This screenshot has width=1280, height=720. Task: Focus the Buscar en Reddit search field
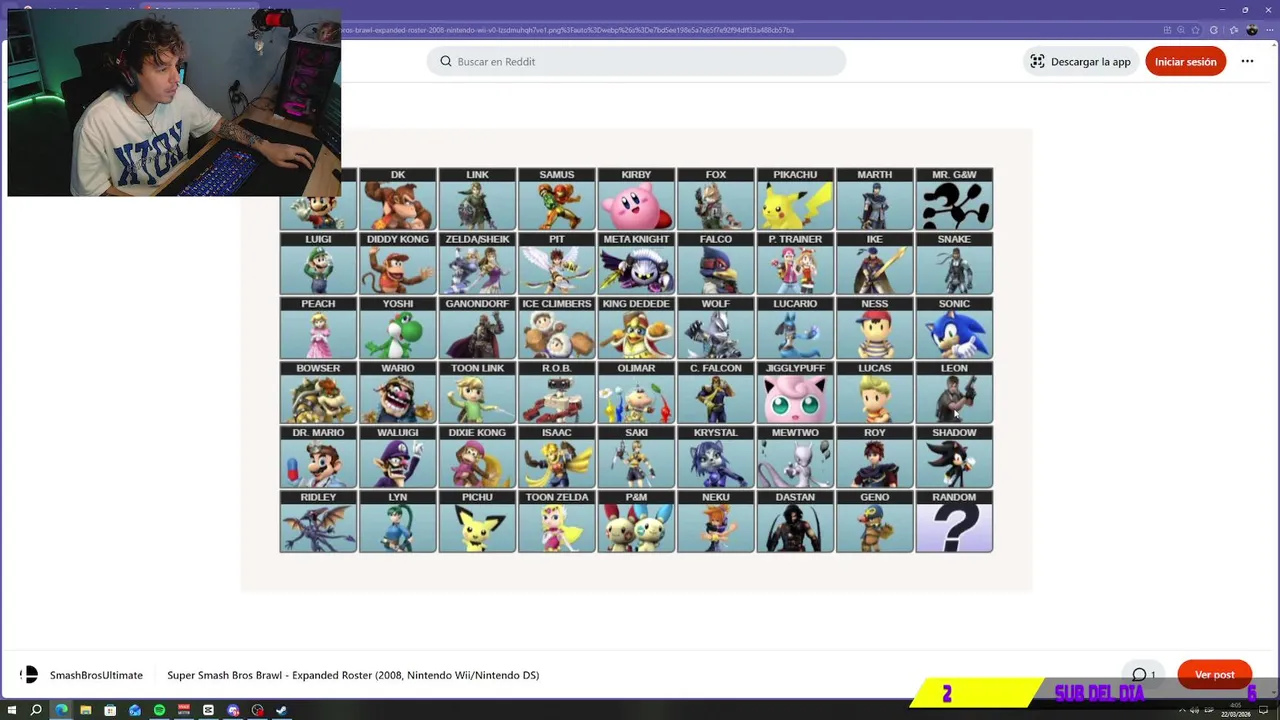pos(636,61)
